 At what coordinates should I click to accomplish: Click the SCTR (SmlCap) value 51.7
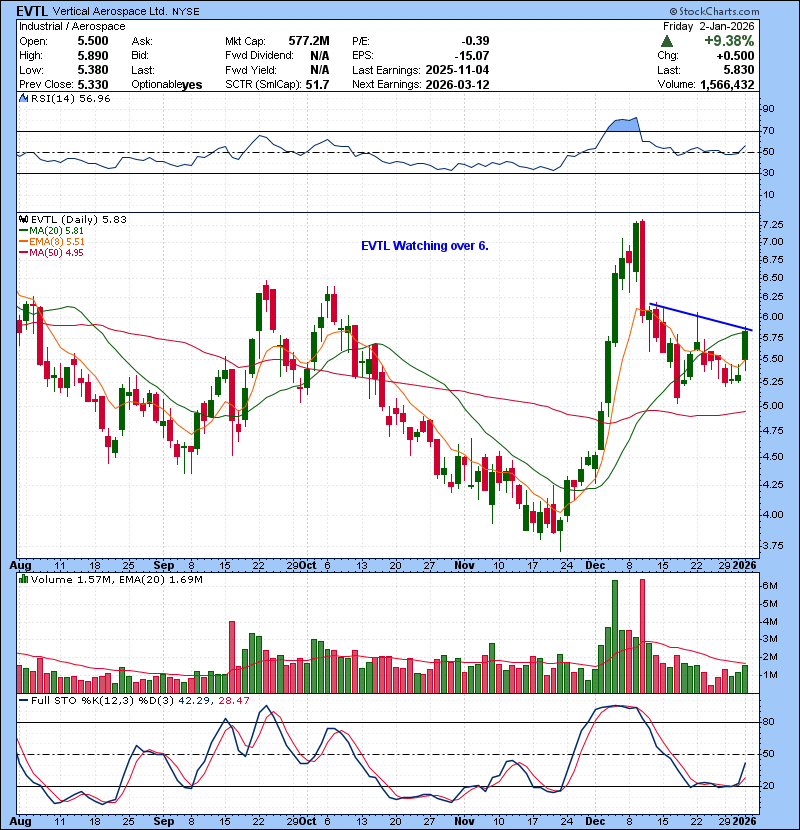coord(317,84)
